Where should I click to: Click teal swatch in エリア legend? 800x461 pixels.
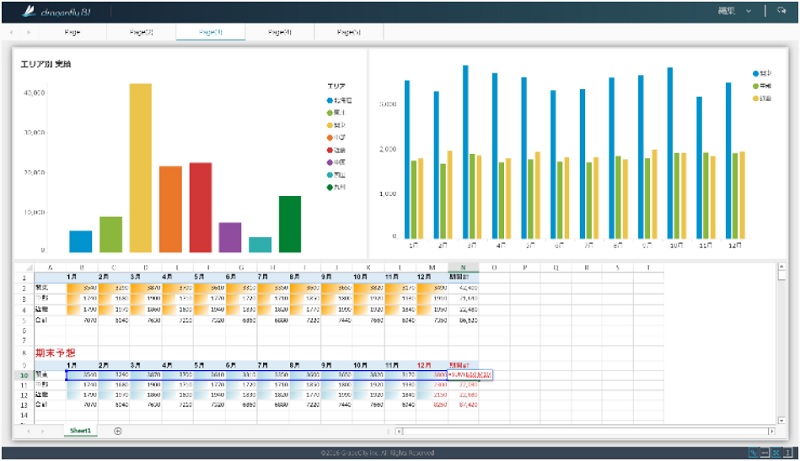[330, 175]
